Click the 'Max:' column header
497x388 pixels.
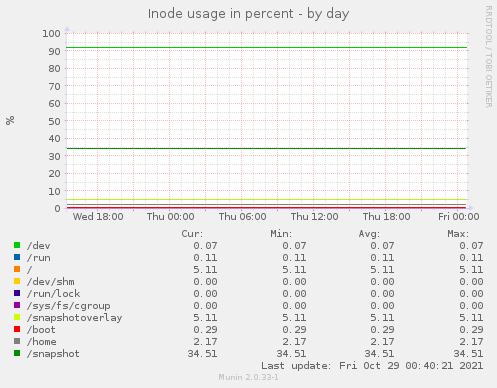pyautogui.click(x=458, y=234)
